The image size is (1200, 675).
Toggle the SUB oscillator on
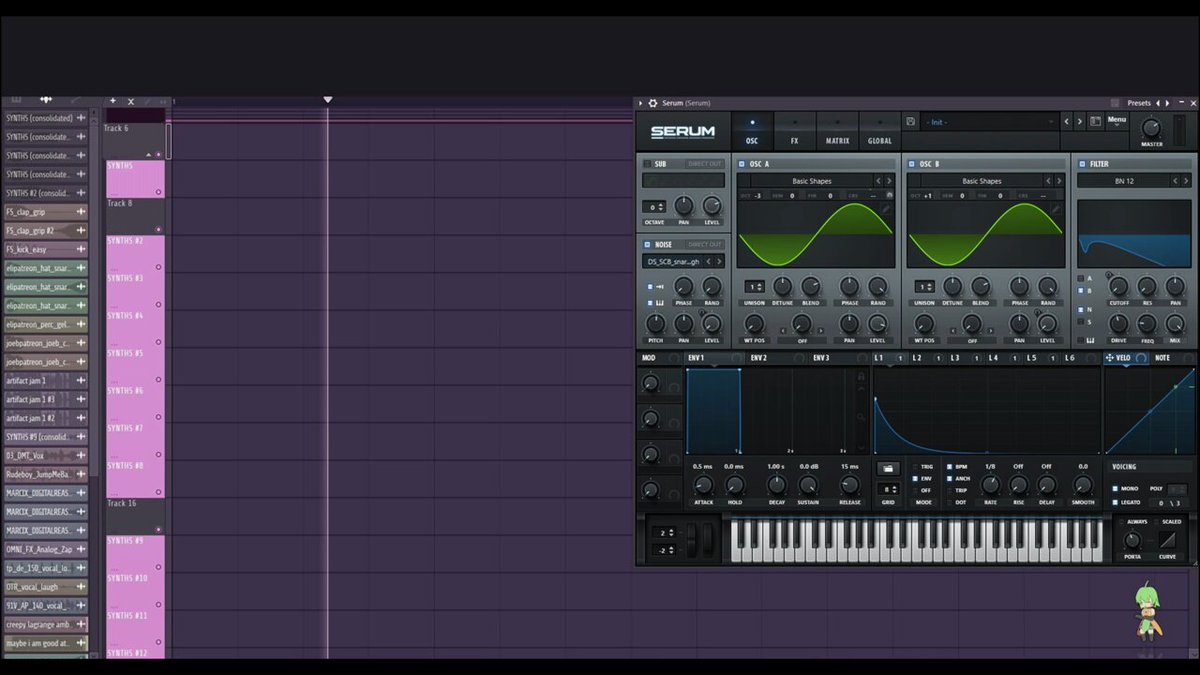click(647, 164)
